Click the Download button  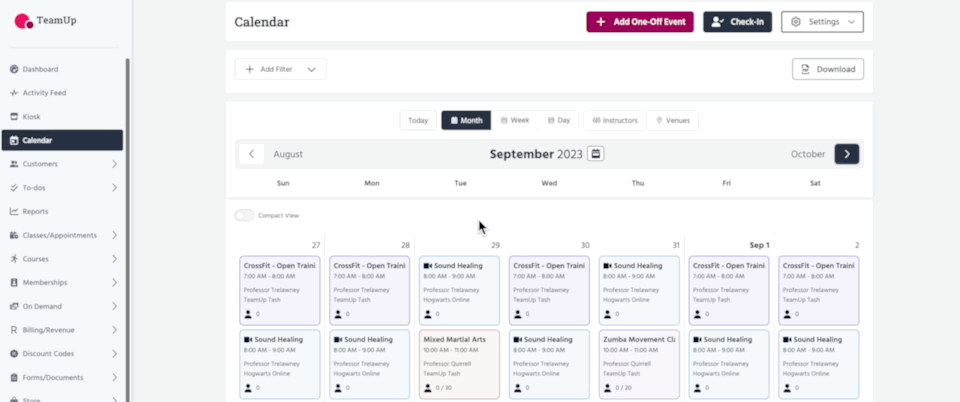pos(827,69)
